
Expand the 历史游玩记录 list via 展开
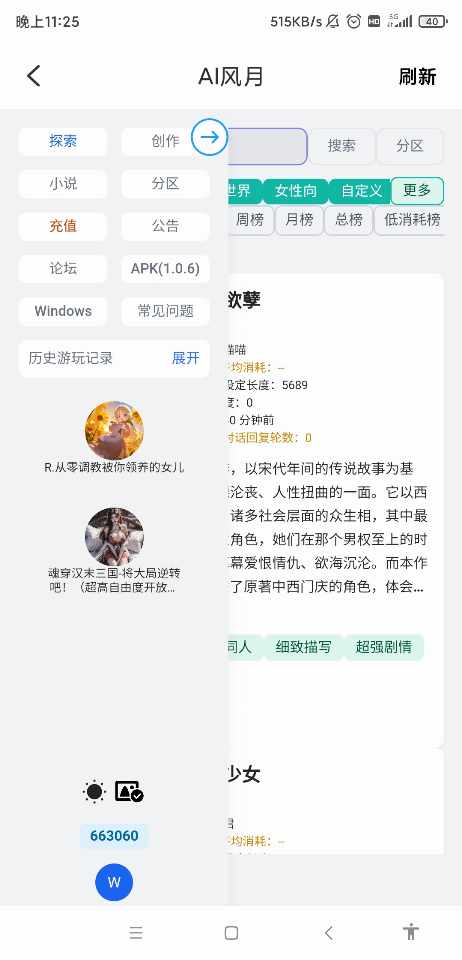click(x=185, y=358)
